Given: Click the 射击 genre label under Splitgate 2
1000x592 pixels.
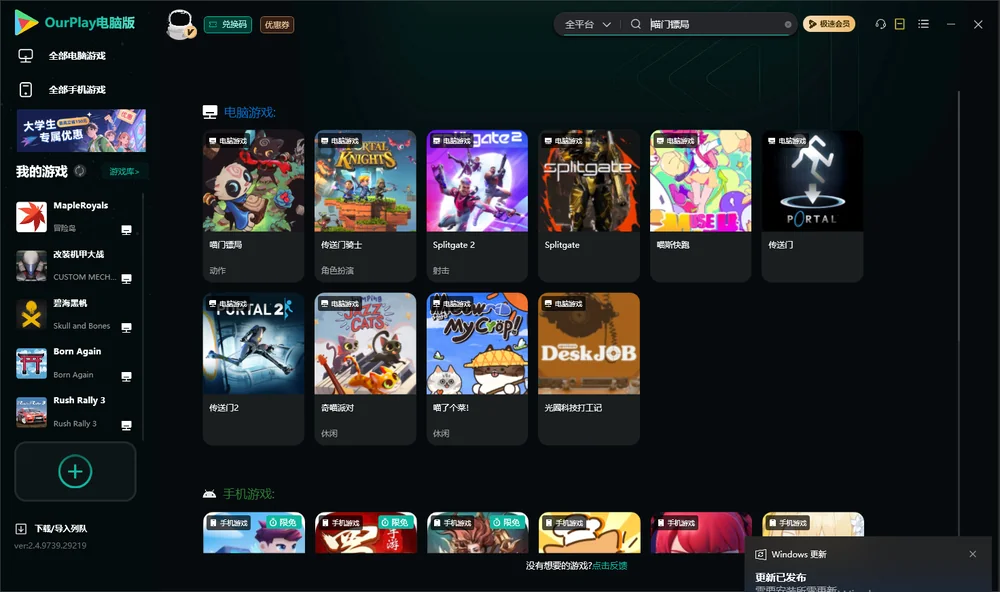Looking at the screenshot, I should pos(441,270).
